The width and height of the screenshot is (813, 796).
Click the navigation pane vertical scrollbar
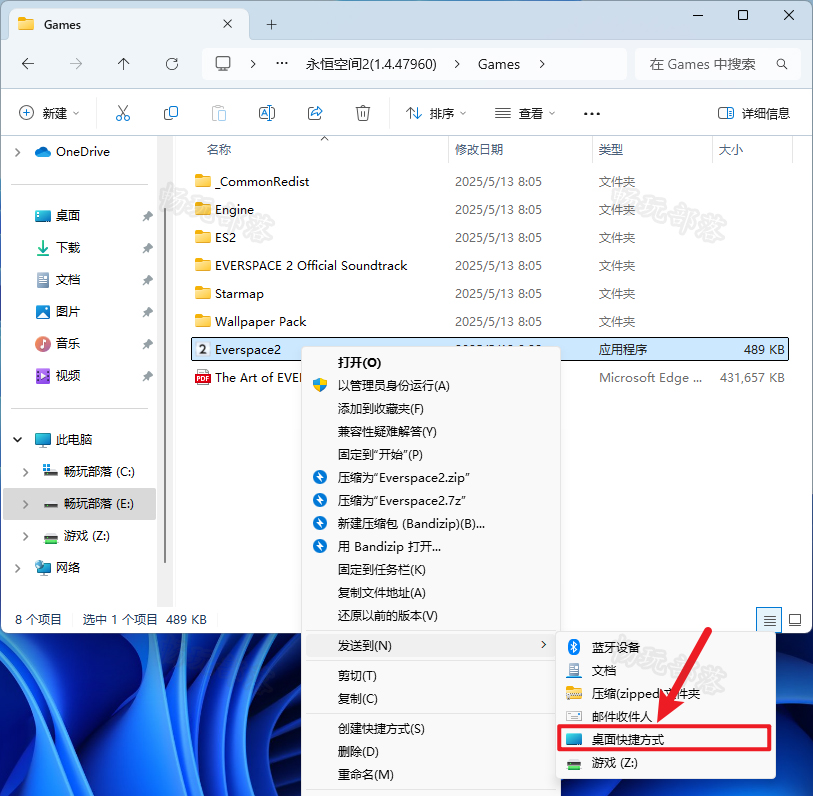click(165, 384)
